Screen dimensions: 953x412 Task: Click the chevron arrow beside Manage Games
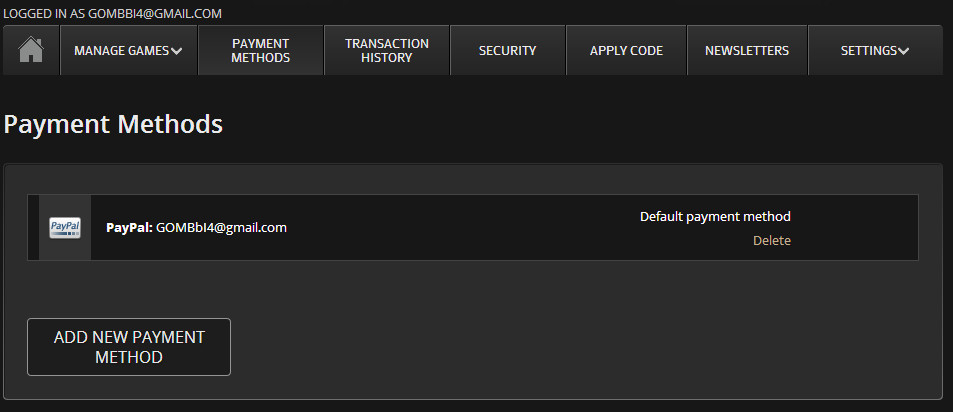pos(177,51)
